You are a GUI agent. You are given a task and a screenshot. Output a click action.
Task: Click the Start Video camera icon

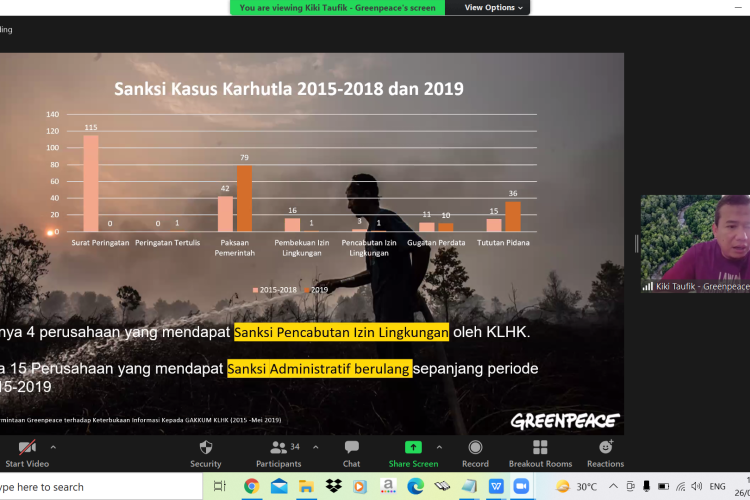pos(27,448)
